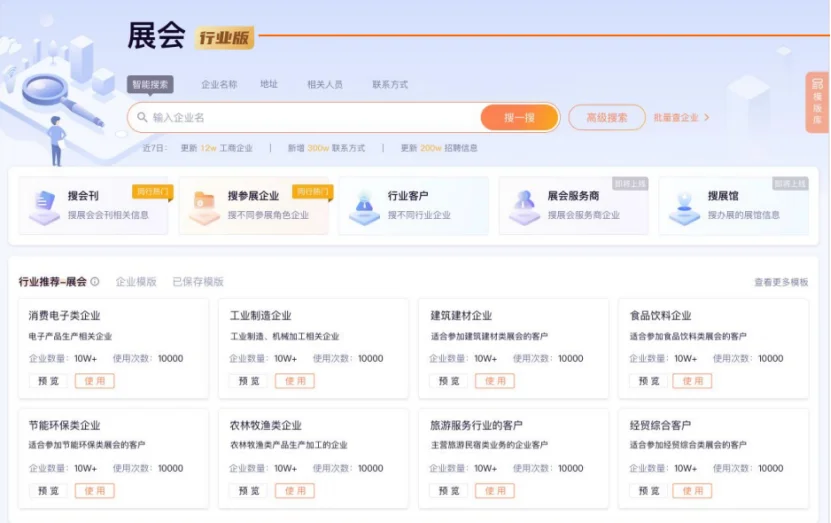Select the 行业推荐-展会 tab
831x523 pixels.
point(52,281)
